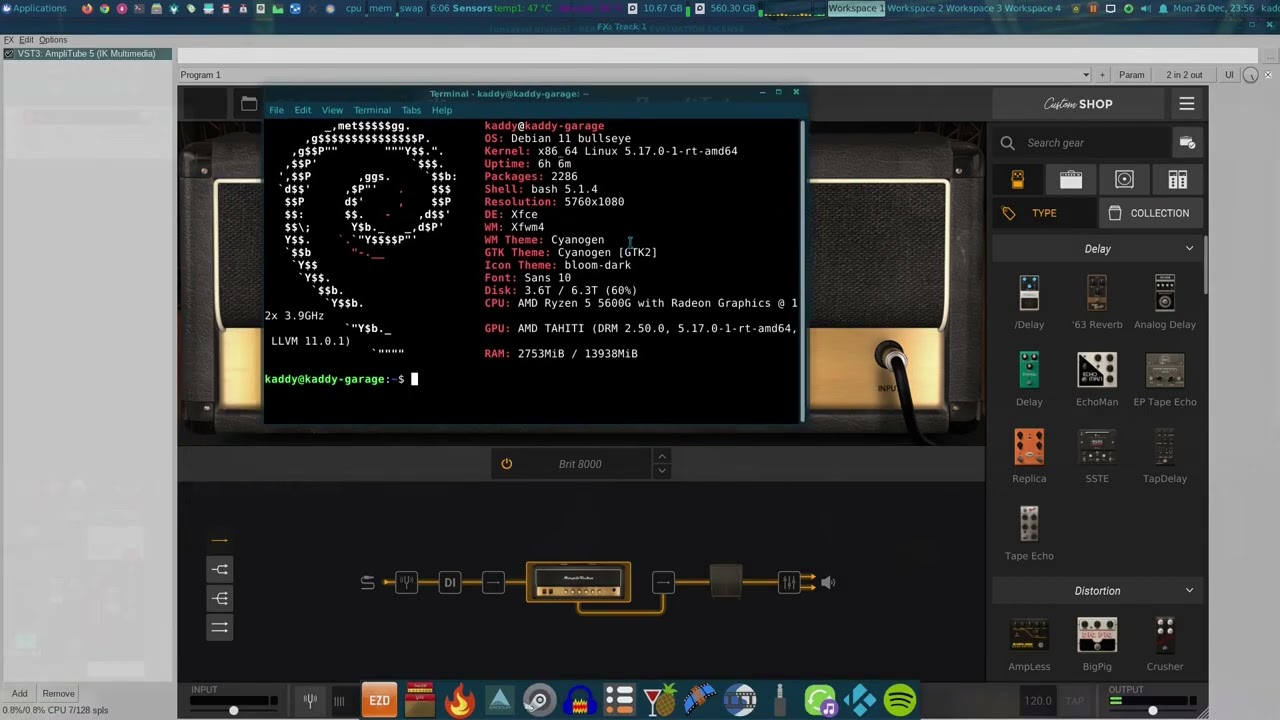This screenshot has height=720, width=1280.
Task: Launch Audacity headphones icon in dock
Action: (x=579, y=700)
